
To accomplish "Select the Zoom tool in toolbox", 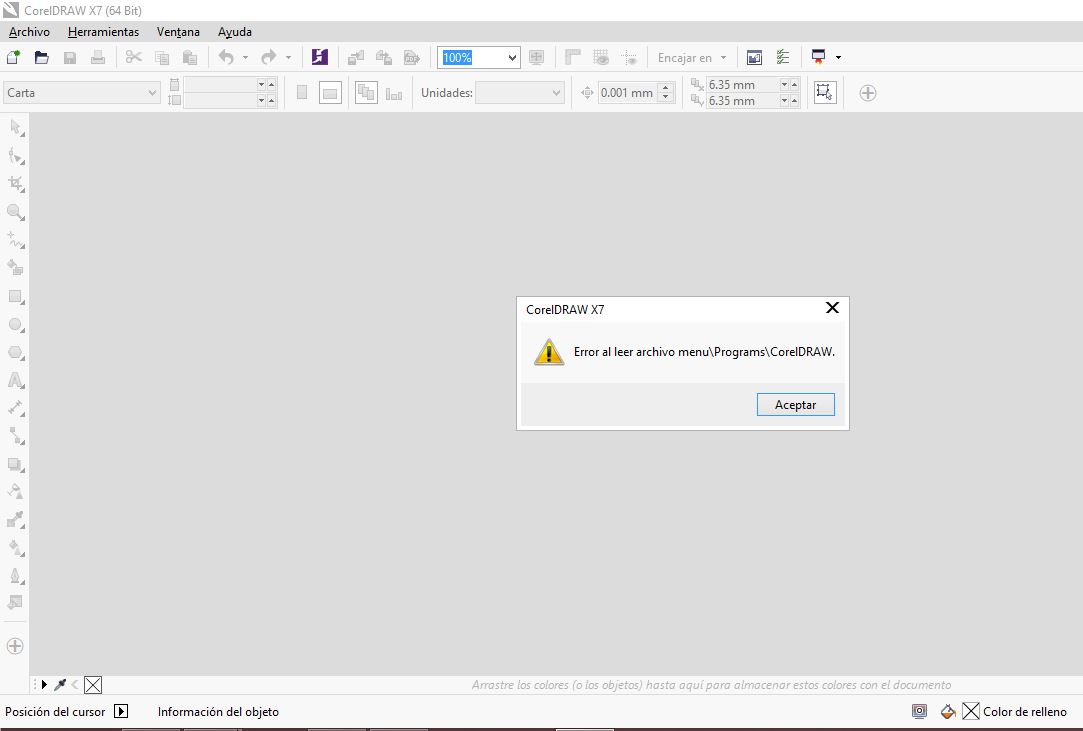I will 16,211.
